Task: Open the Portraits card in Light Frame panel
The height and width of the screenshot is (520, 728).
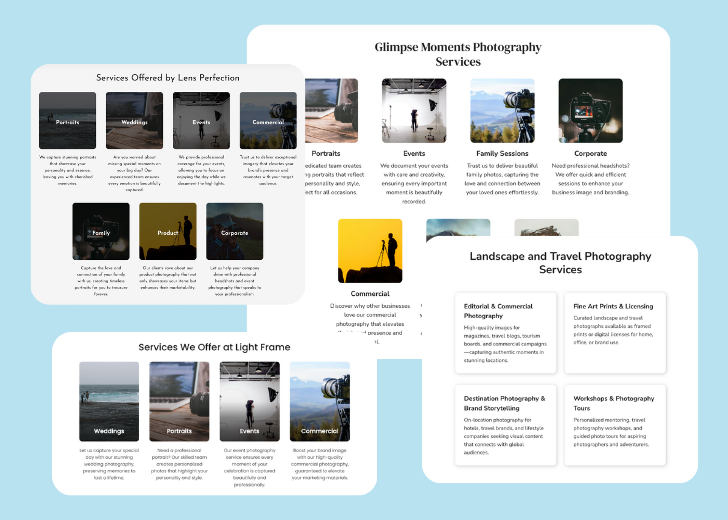Action: tap(179, 402)
